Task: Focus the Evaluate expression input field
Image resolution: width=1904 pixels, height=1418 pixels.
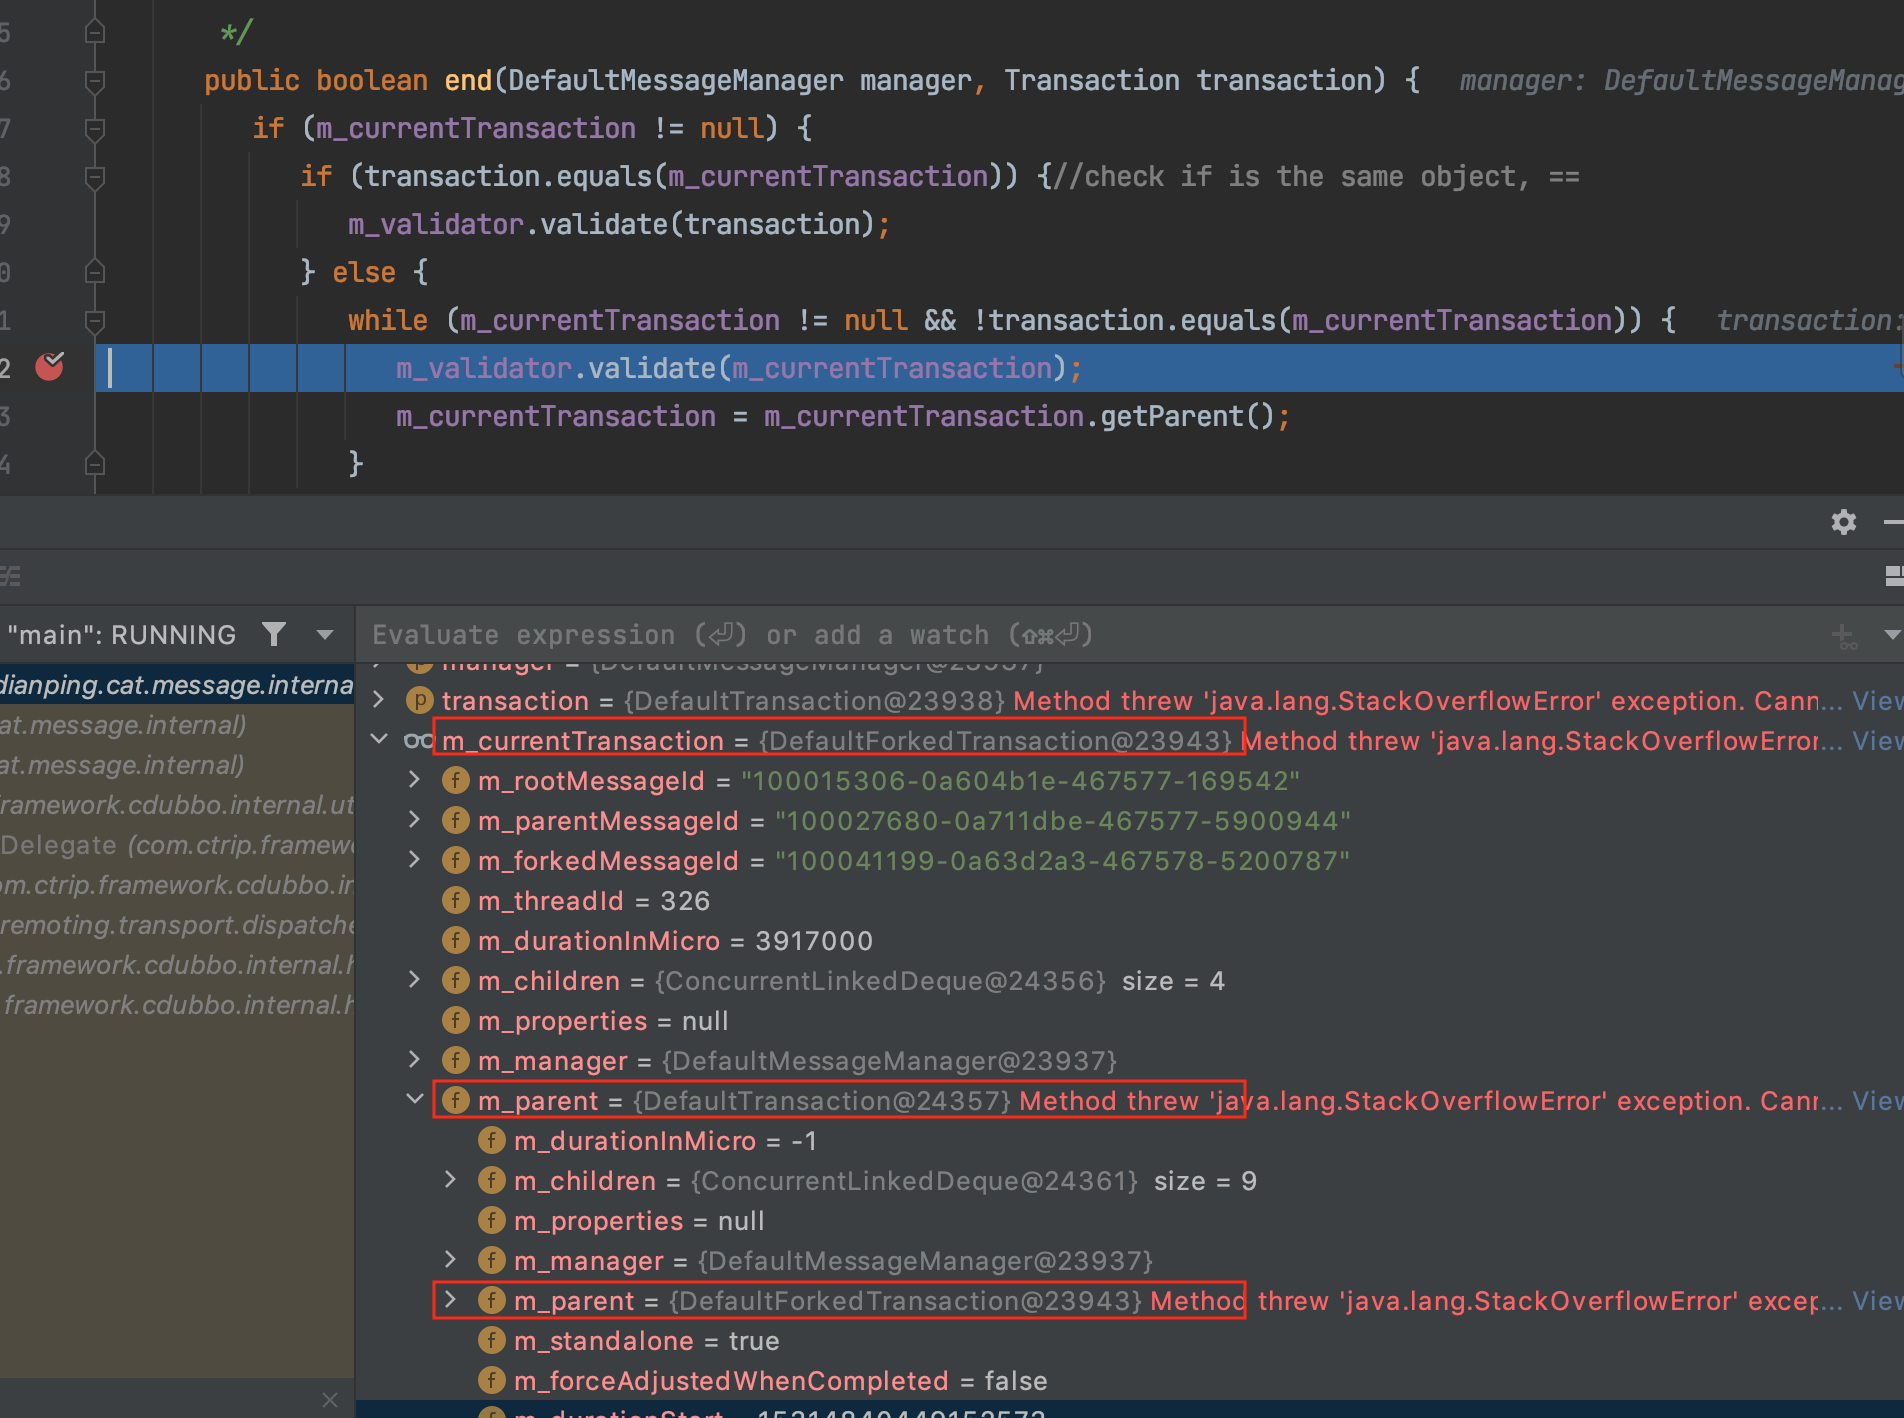Action: [1090, 635]
